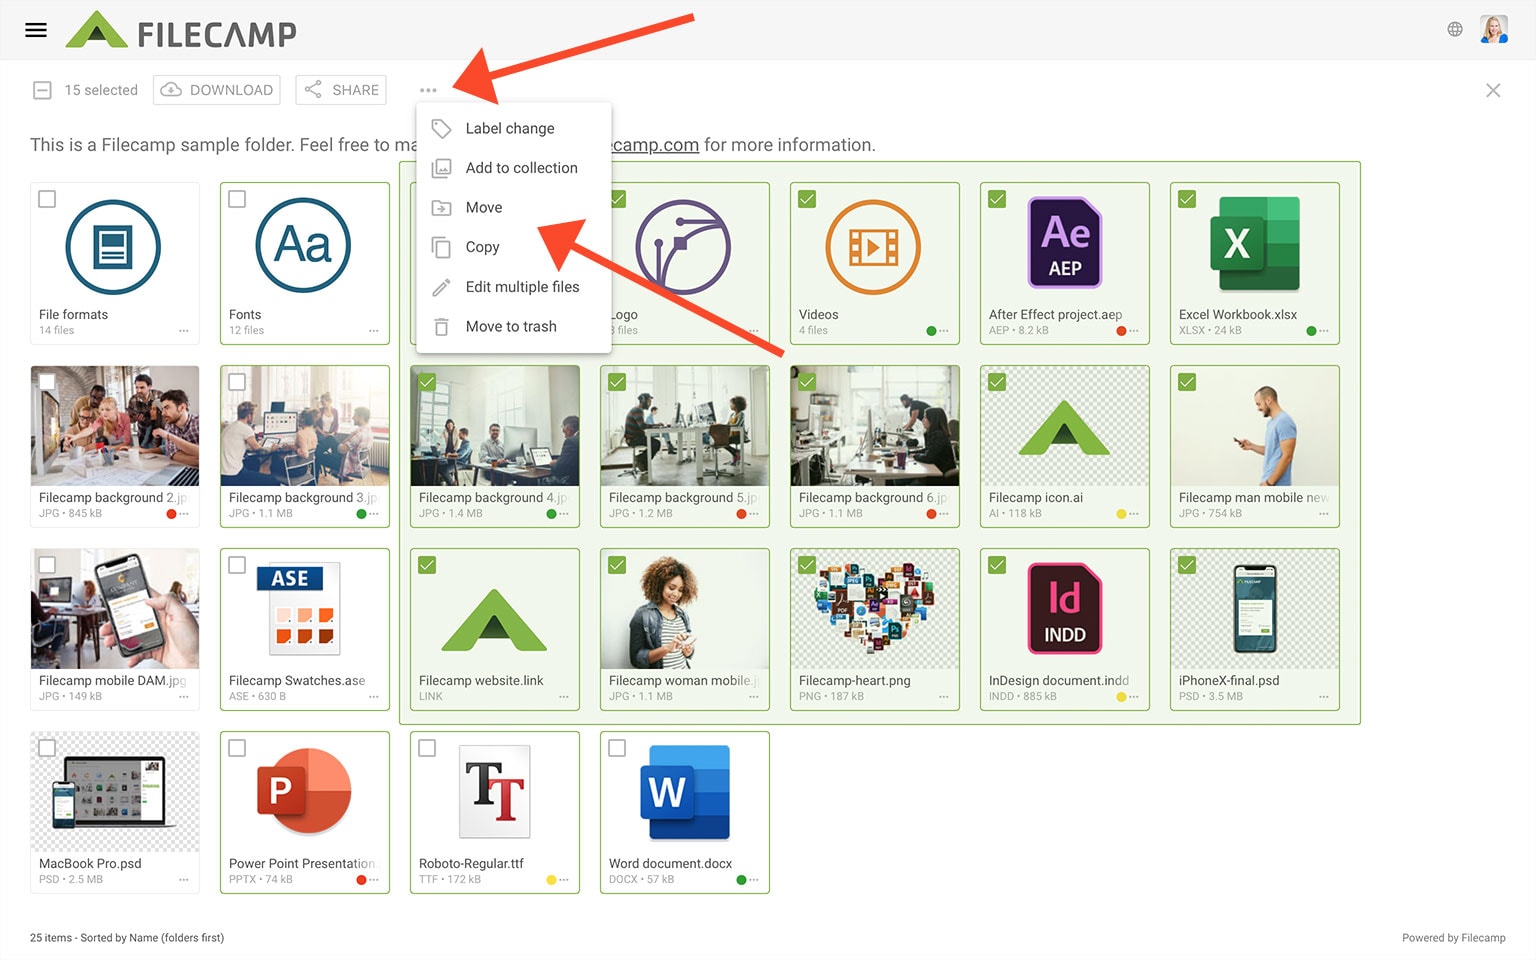1536x960 pixels.
Task: Open the Filecamp icon.ai thumbnail
Action: tap(1065, 426)
